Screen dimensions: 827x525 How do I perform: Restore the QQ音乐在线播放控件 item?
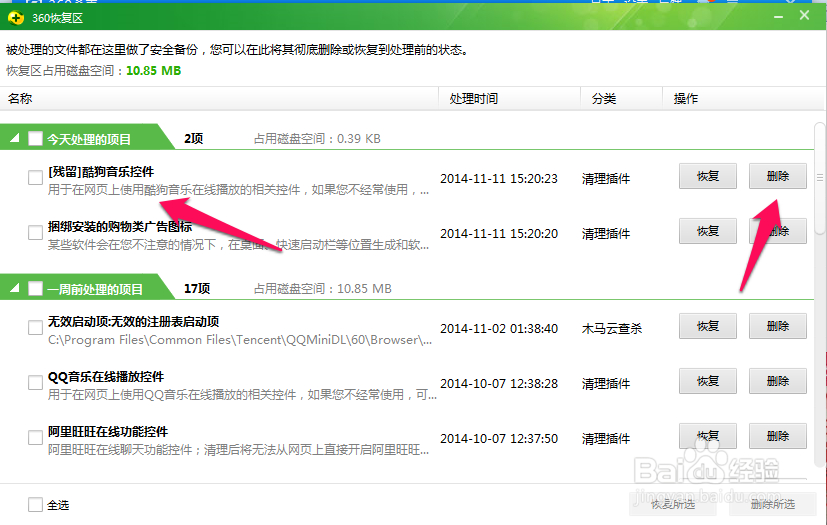708,381
